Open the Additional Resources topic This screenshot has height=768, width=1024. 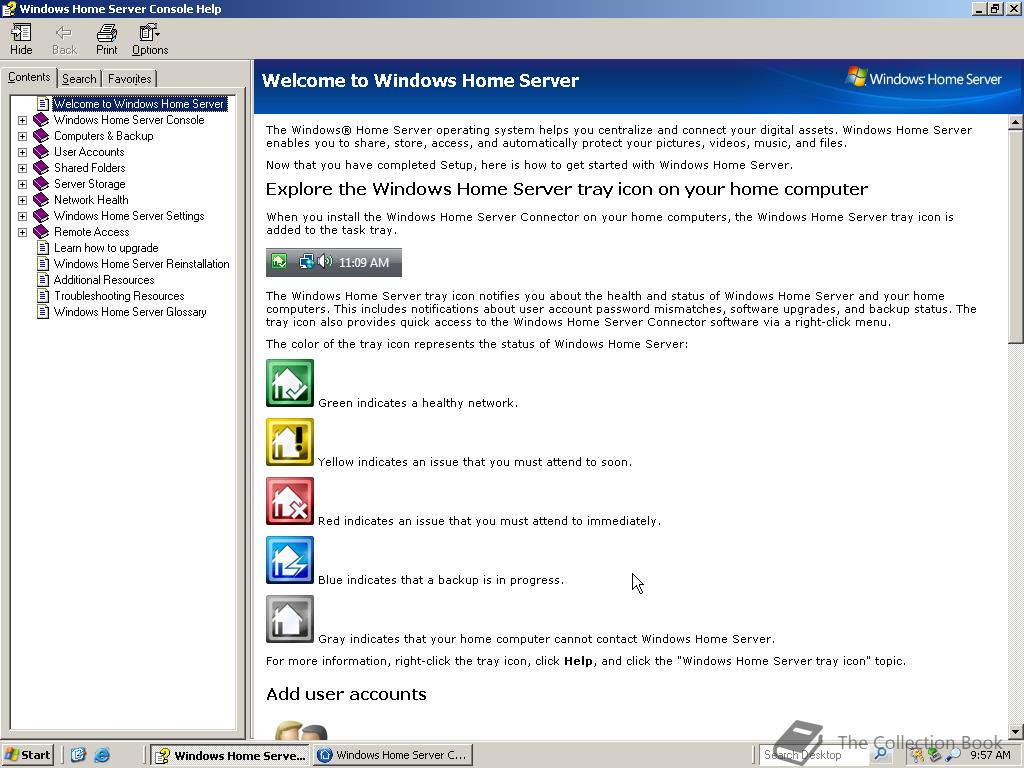point(104,280)
